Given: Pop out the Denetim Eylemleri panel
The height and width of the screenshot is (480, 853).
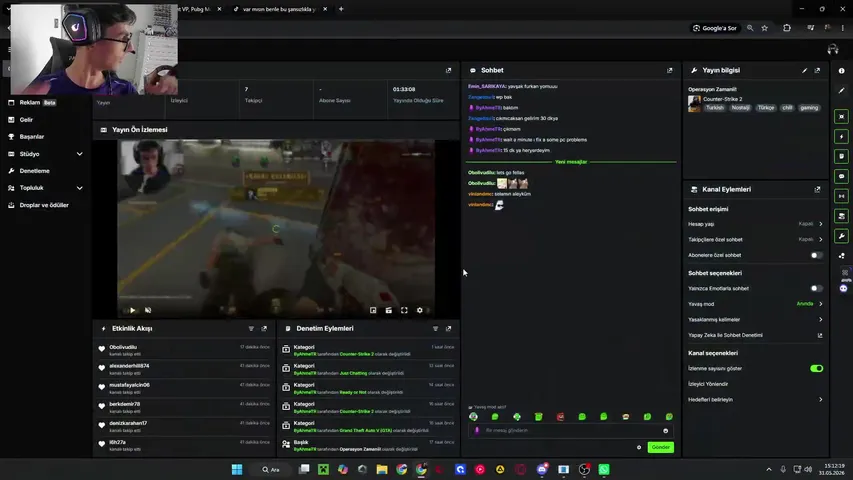Looking at the screenshot, I should click(448, 329).
